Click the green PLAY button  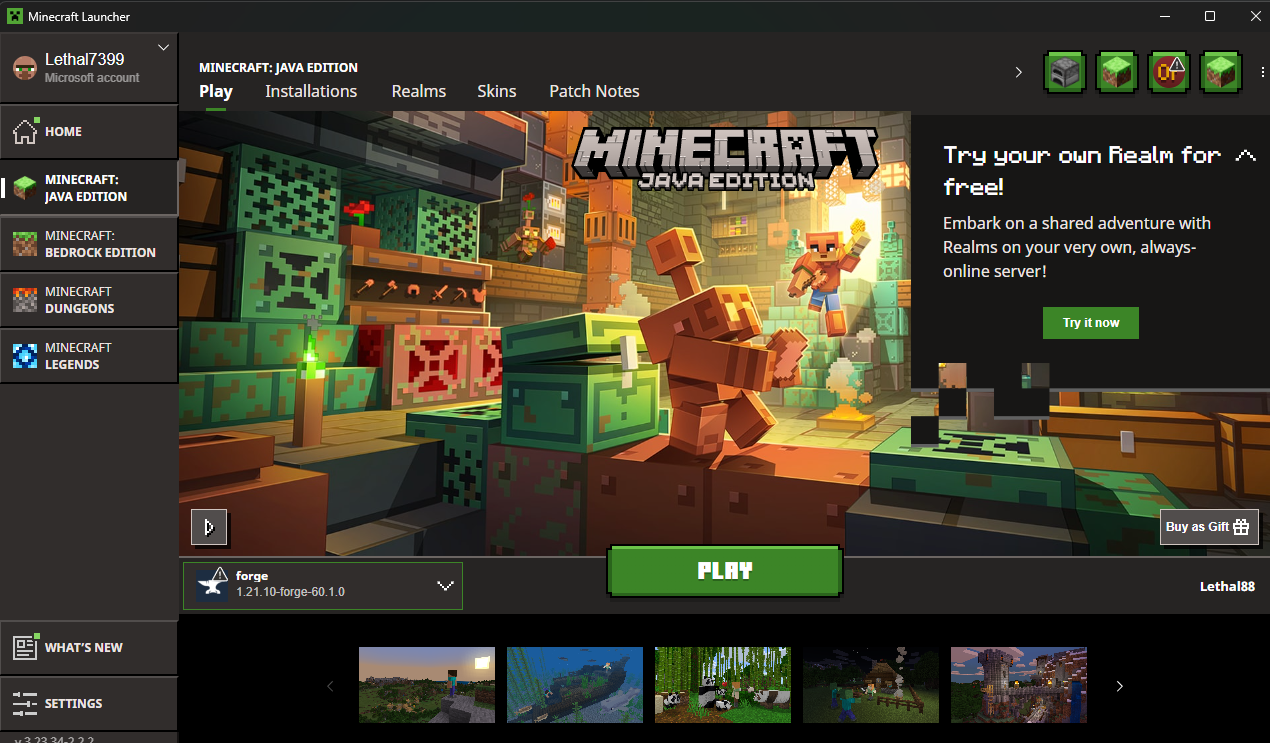pyautogui.click(x=725, y=571)
